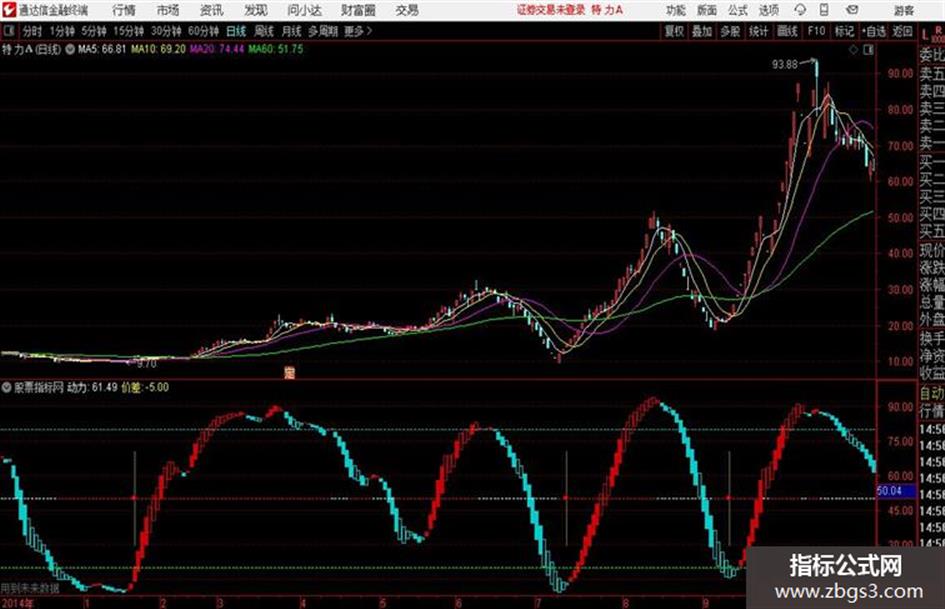The image size is (945, 609).
Task: Open the envelope messages icon
Action: [852, 10]
